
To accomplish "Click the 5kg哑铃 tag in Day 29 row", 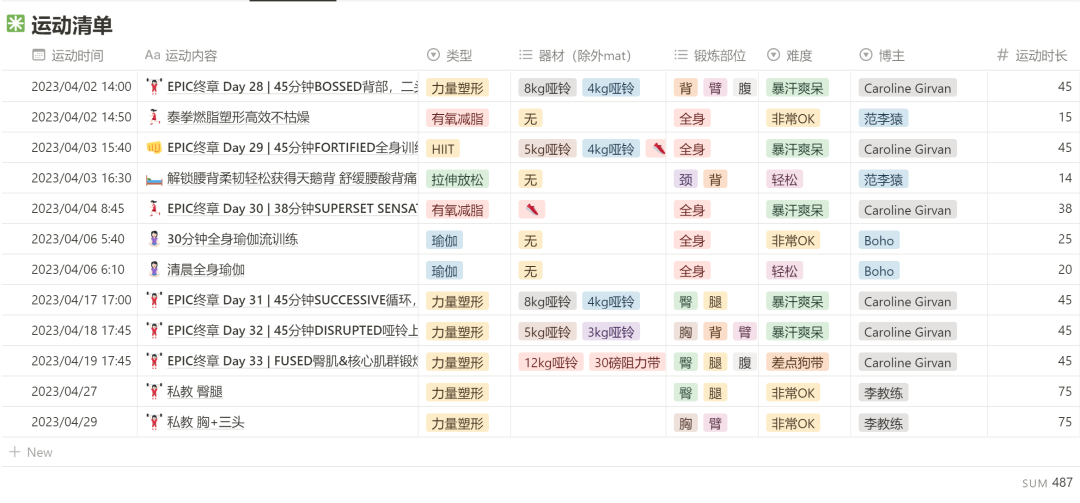I will (548, 149).
